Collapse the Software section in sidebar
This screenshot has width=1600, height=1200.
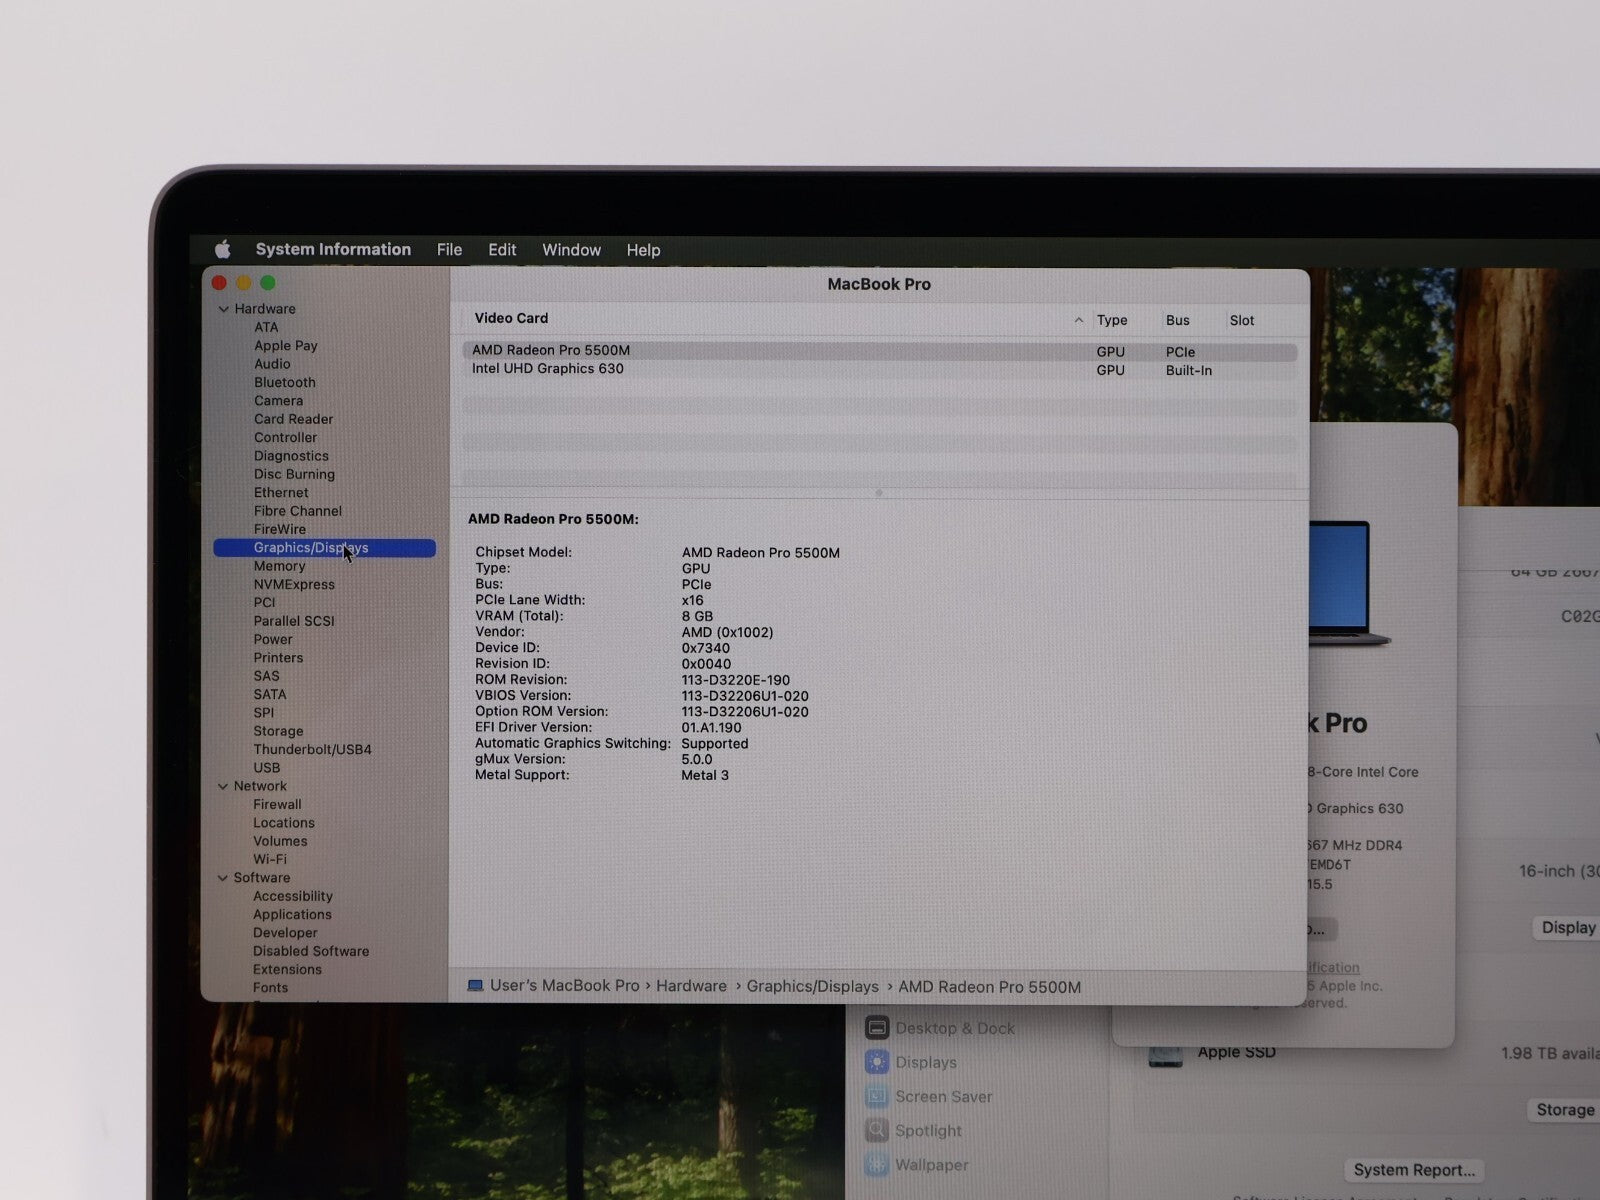click(x=223, y=878)
